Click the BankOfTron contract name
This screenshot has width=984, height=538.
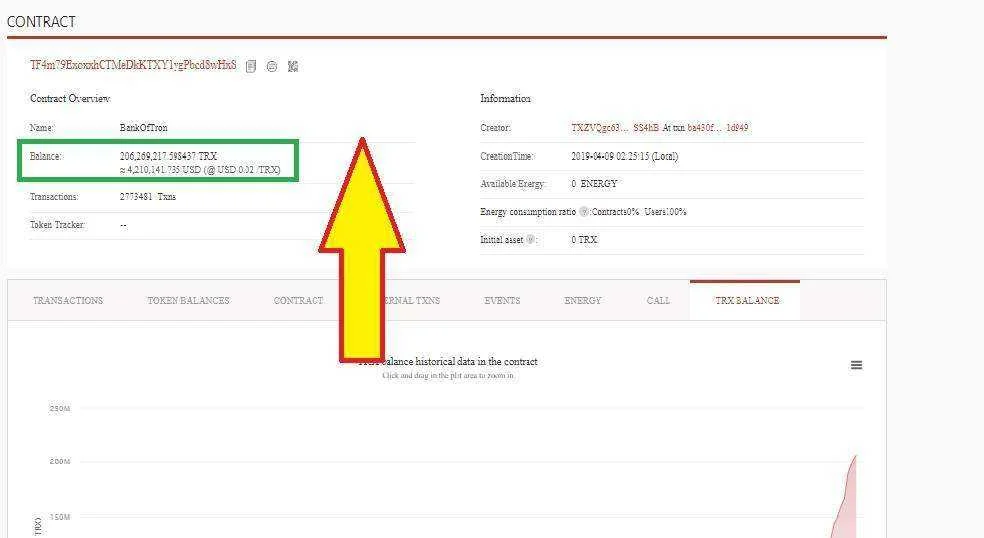point(144,127)
